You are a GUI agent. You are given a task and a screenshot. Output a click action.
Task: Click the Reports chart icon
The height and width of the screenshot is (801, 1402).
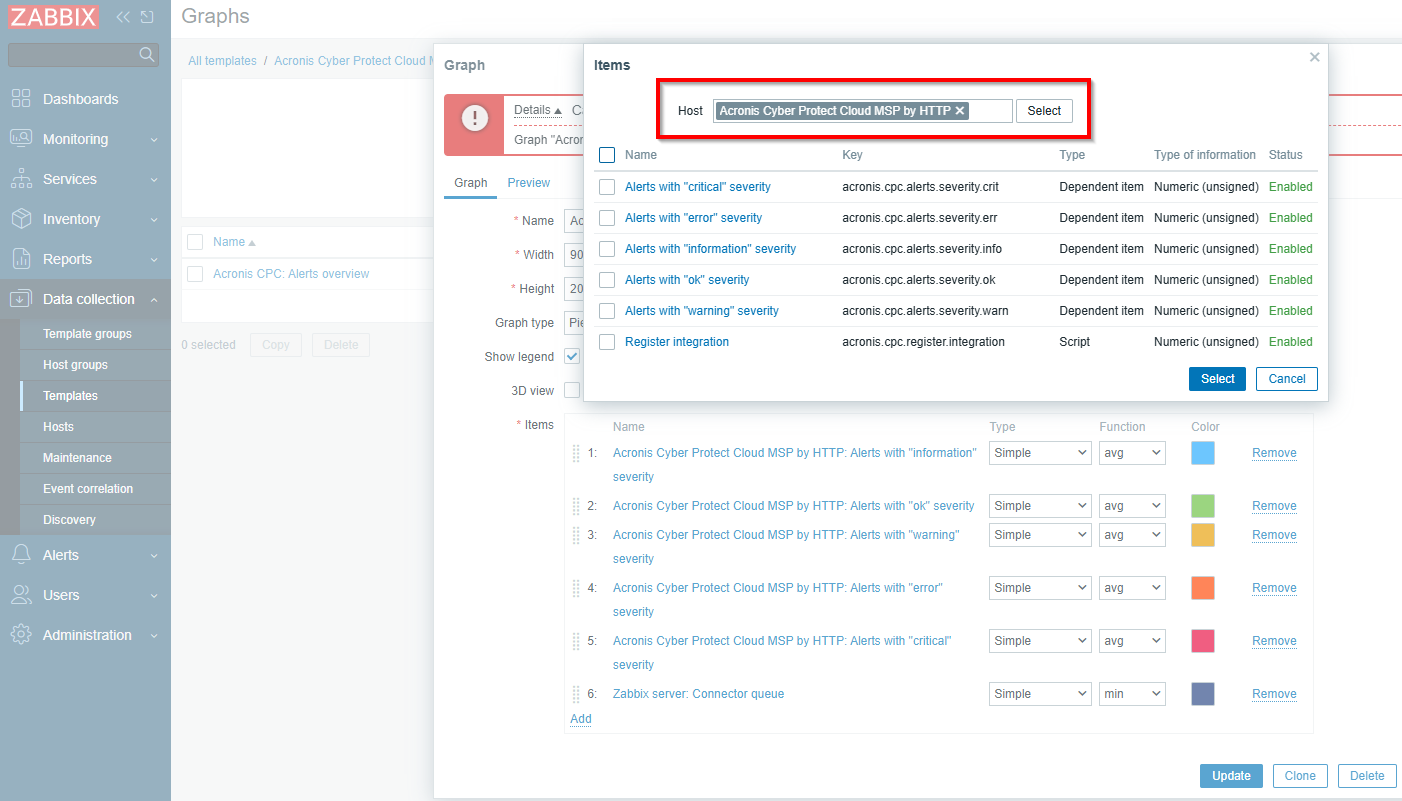pos(21,258)
